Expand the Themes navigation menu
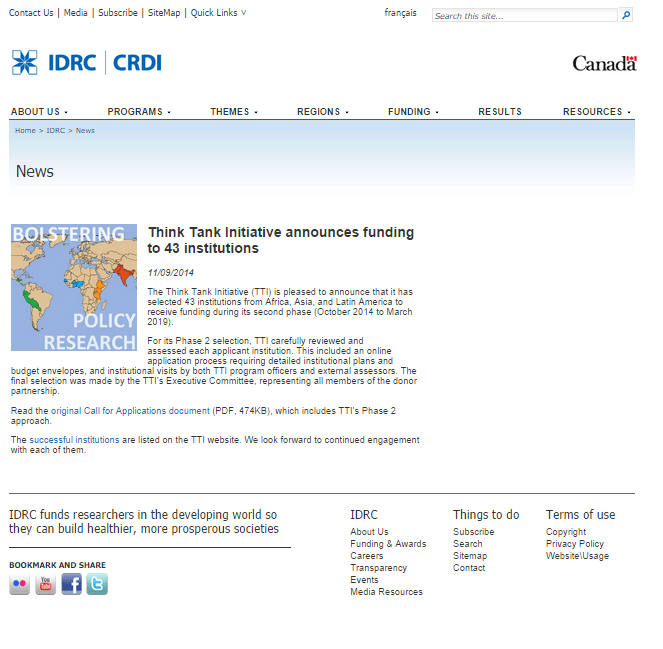 tap(234, 112)
